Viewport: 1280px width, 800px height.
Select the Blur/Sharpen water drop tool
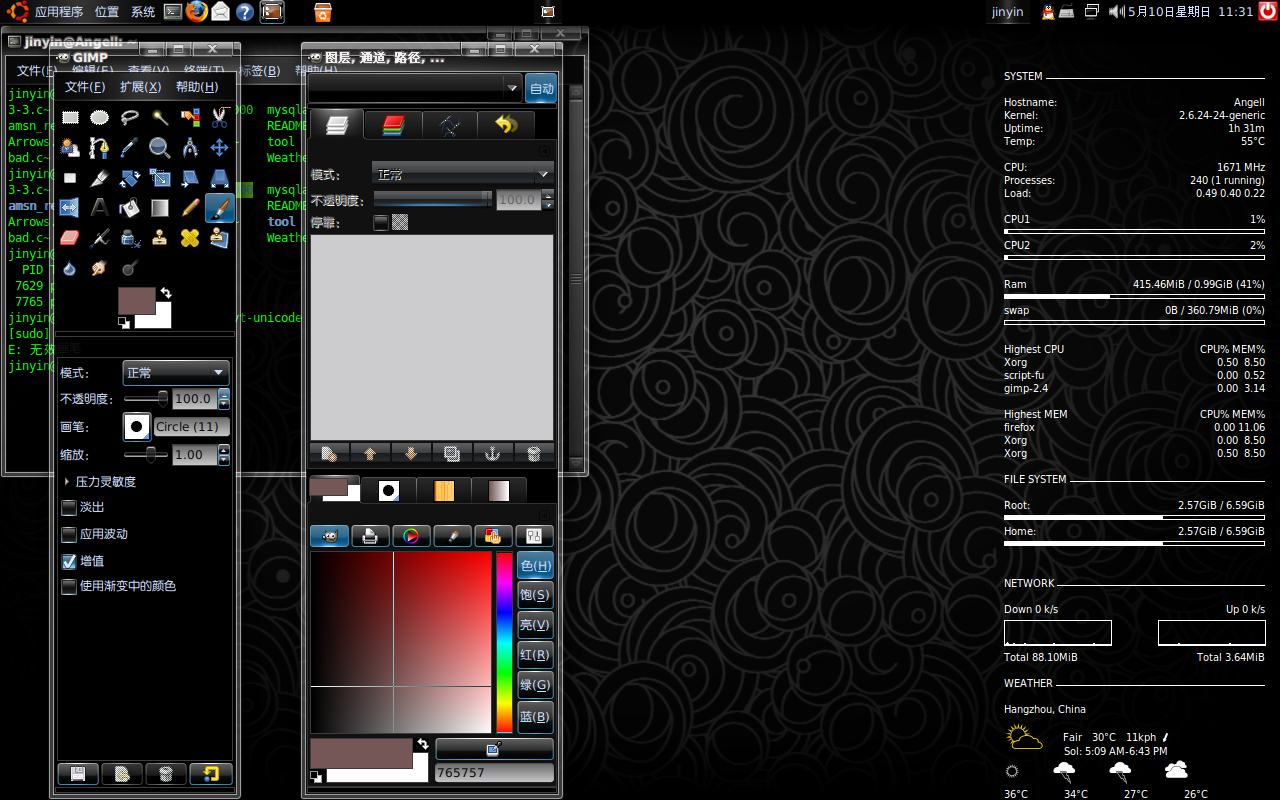tap(70, 268)
